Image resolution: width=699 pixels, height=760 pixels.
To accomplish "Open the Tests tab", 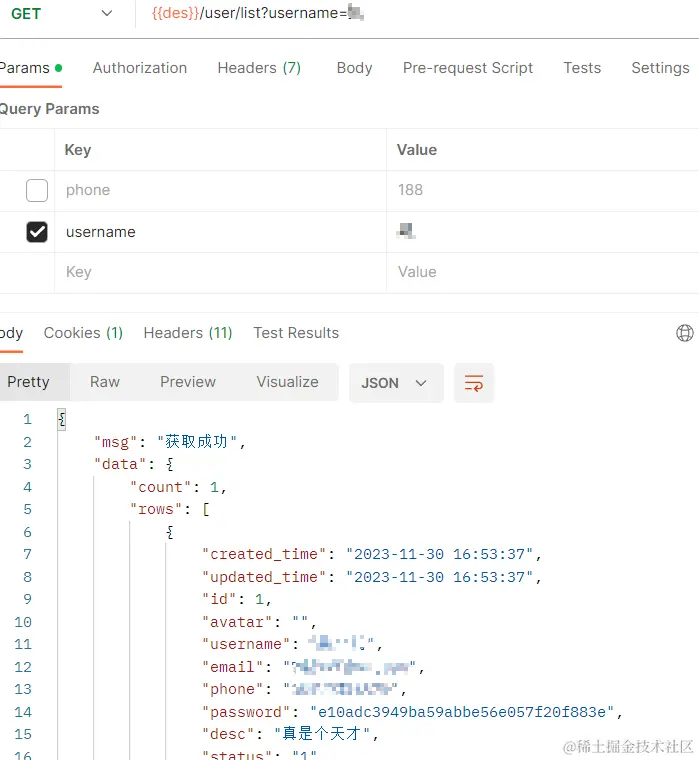I will (582, 68).
